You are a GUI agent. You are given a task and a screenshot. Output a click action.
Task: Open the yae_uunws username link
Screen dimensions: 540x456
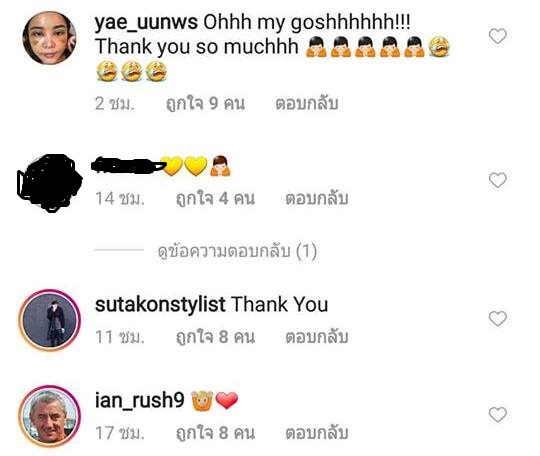tap(146, 22)
